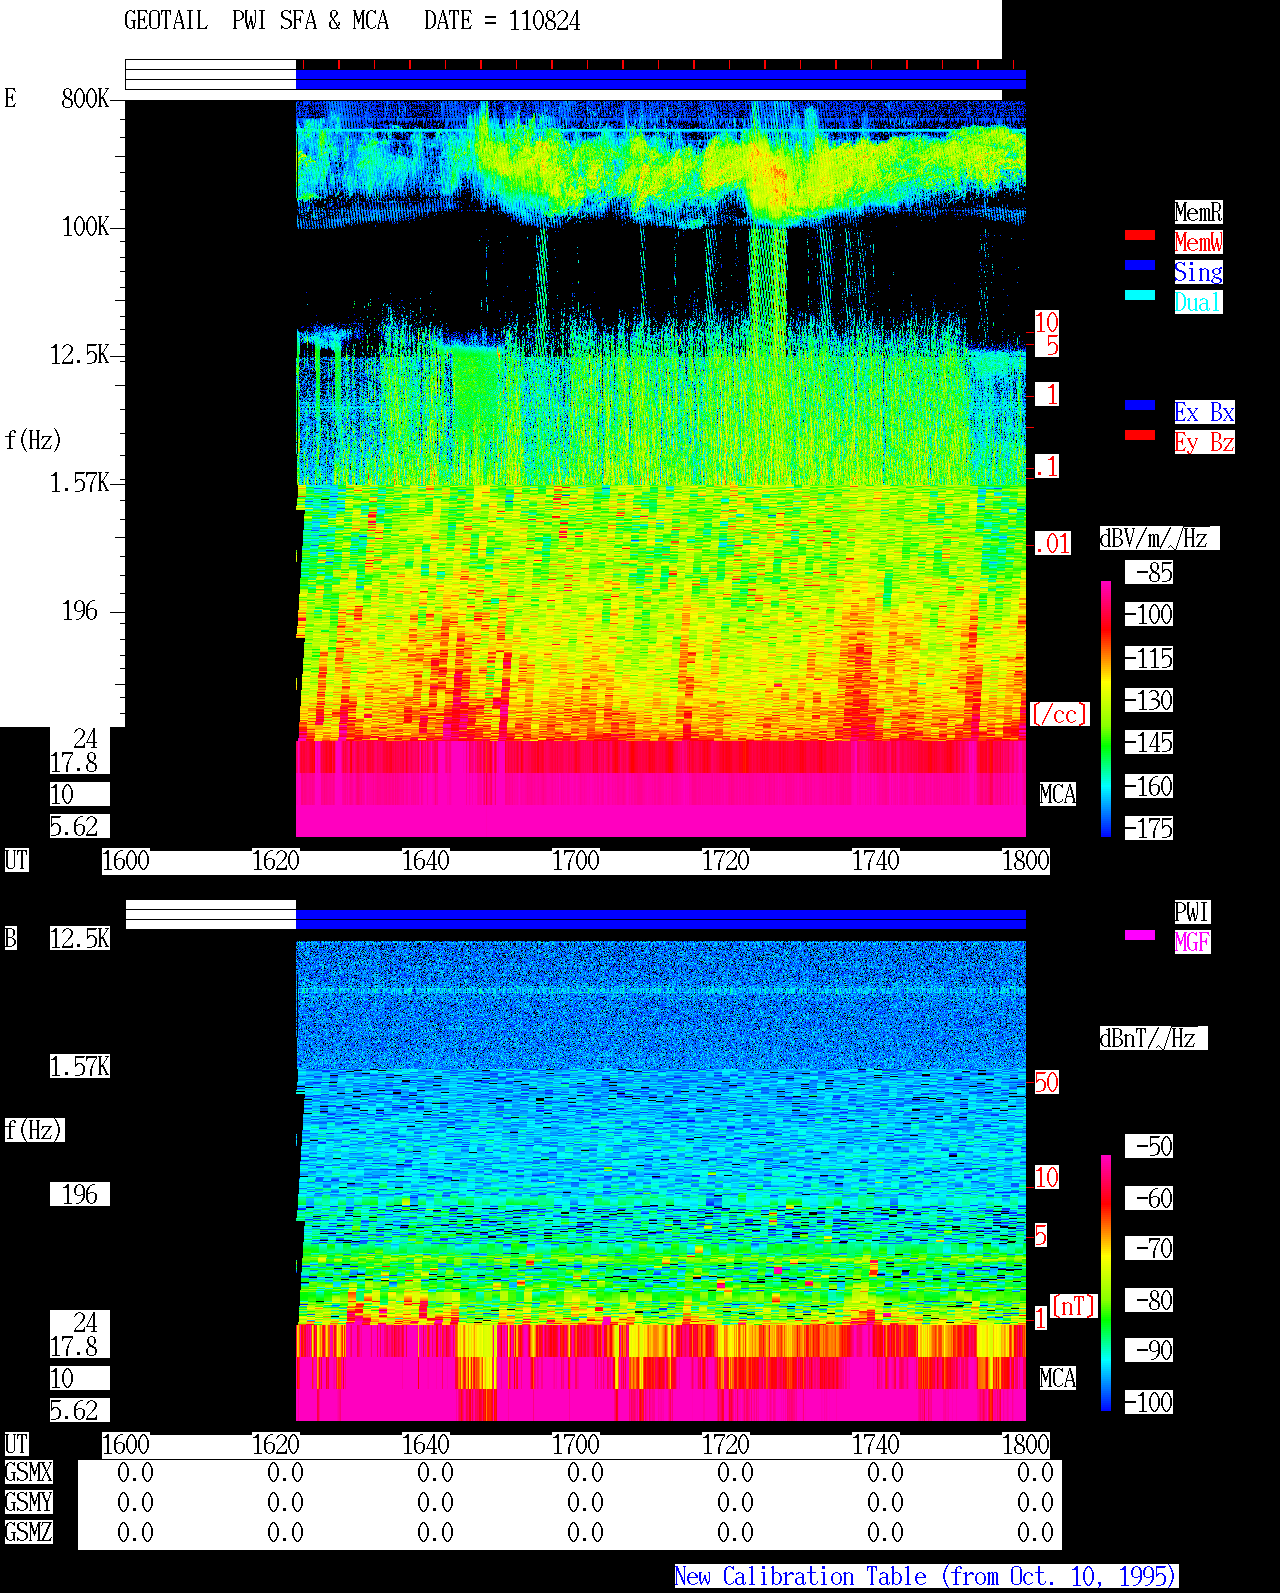
Task: Click the '-130' electric scale value
Action: coord(1149,700)
